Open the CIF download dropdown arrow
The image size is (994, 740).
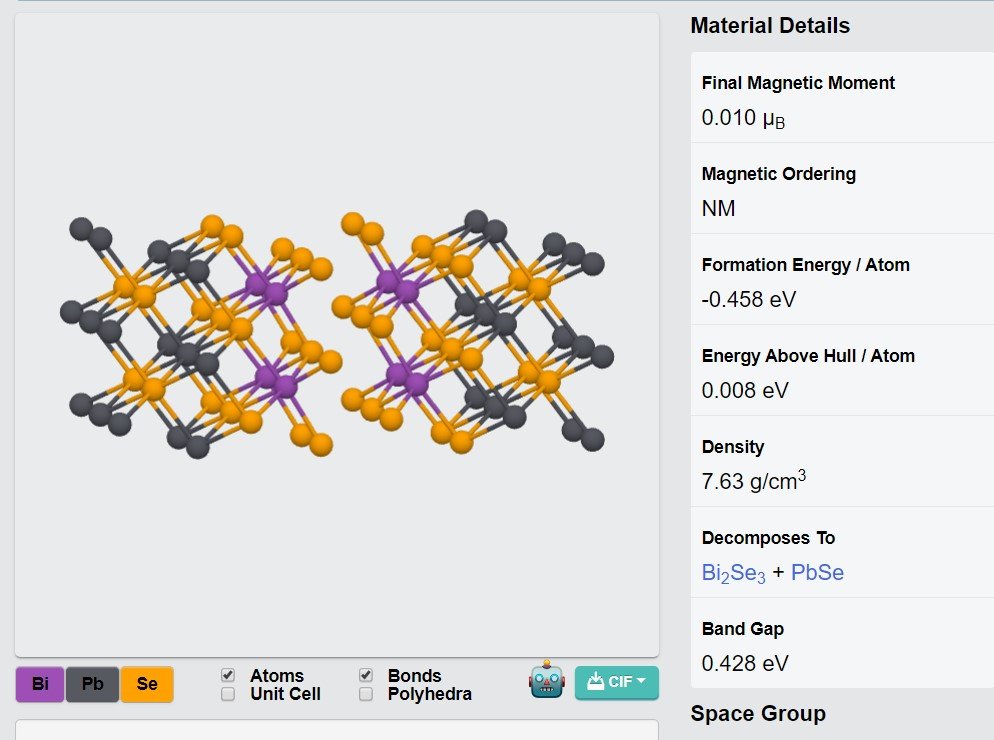pos(641,681)
